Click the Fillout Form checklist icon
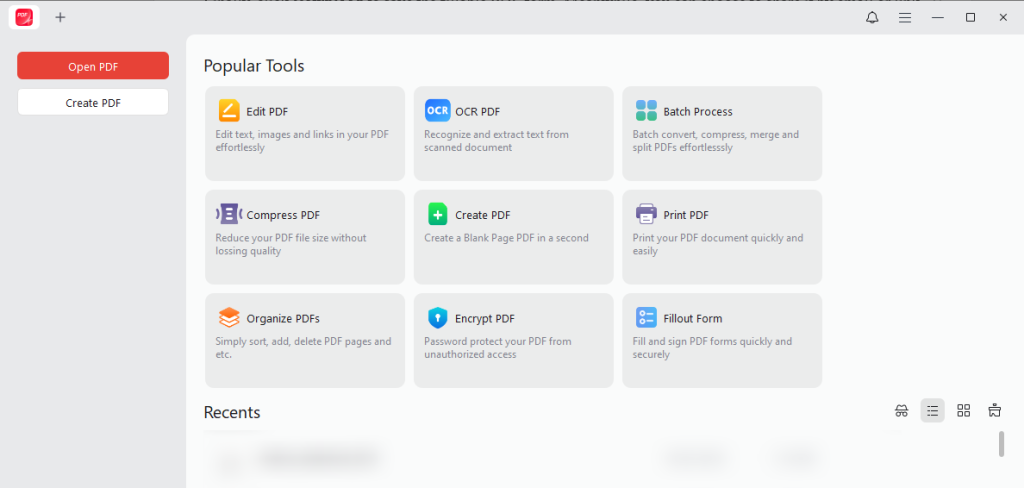The image size is (1024, 488). (x=646, y=318)
